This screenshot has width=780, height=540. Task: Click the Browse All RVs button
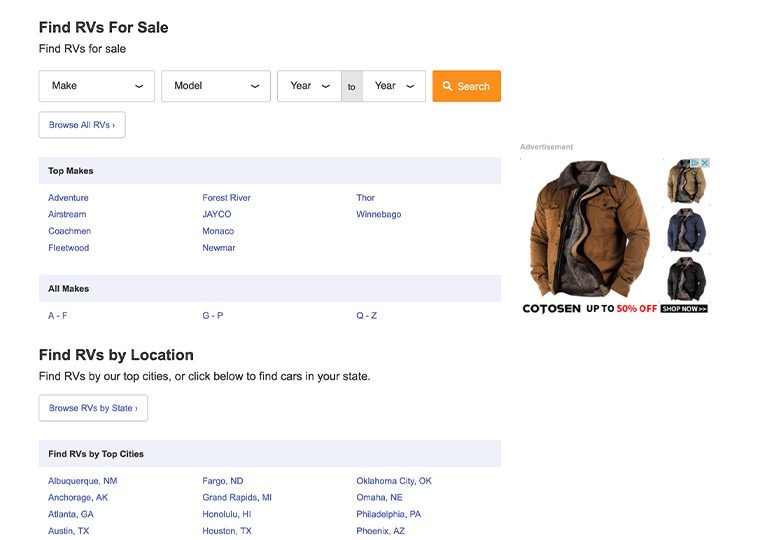tap(82, 125)
